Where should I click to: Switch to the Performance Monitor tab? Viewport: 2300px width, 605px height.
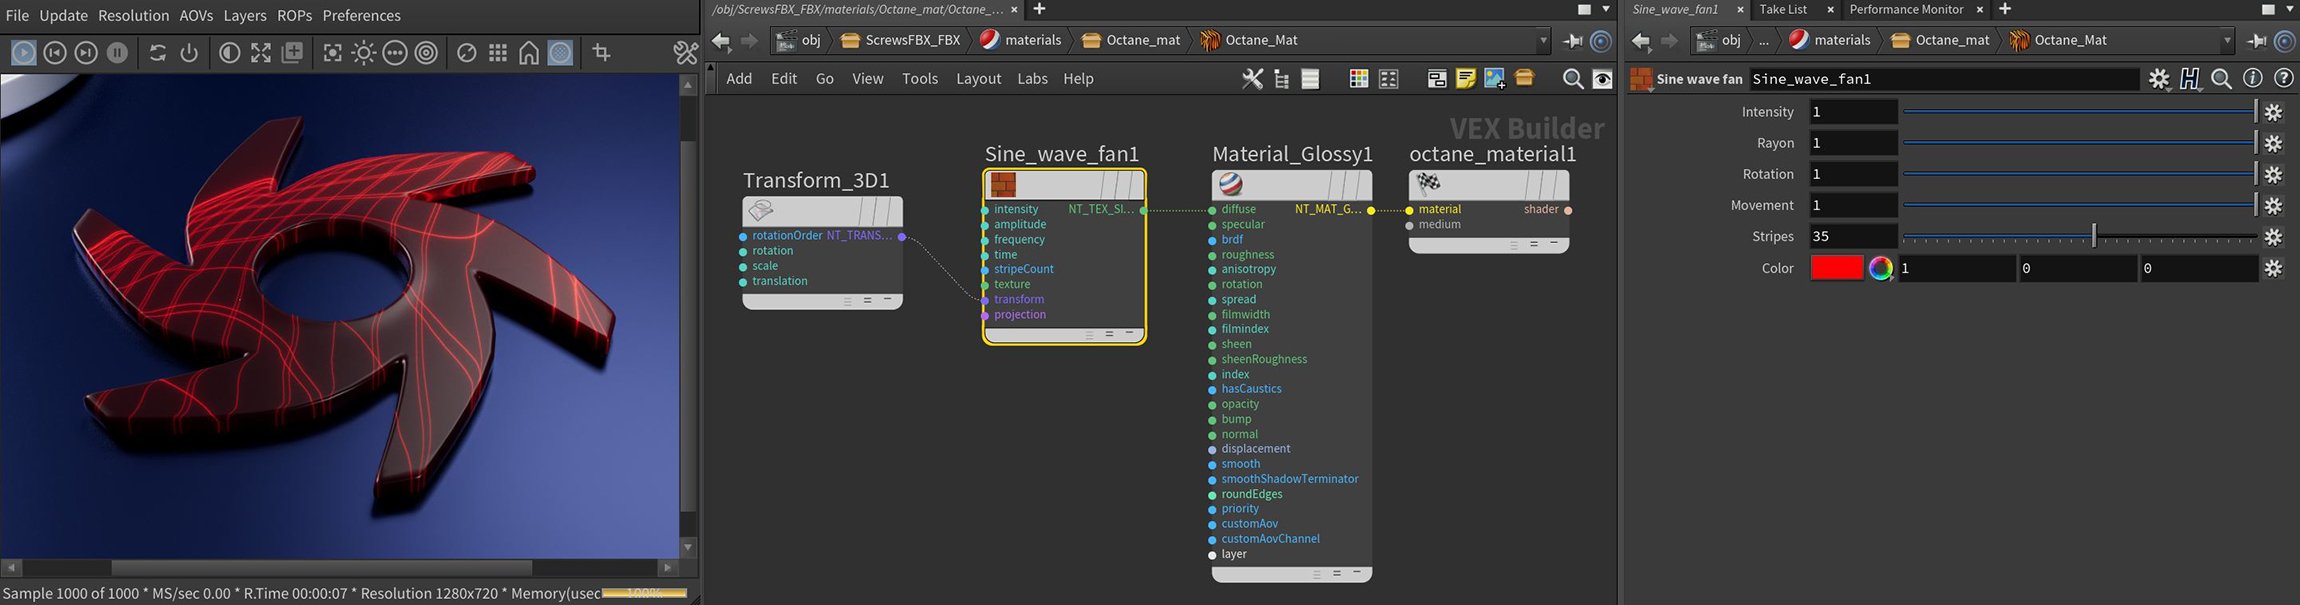1906,9
